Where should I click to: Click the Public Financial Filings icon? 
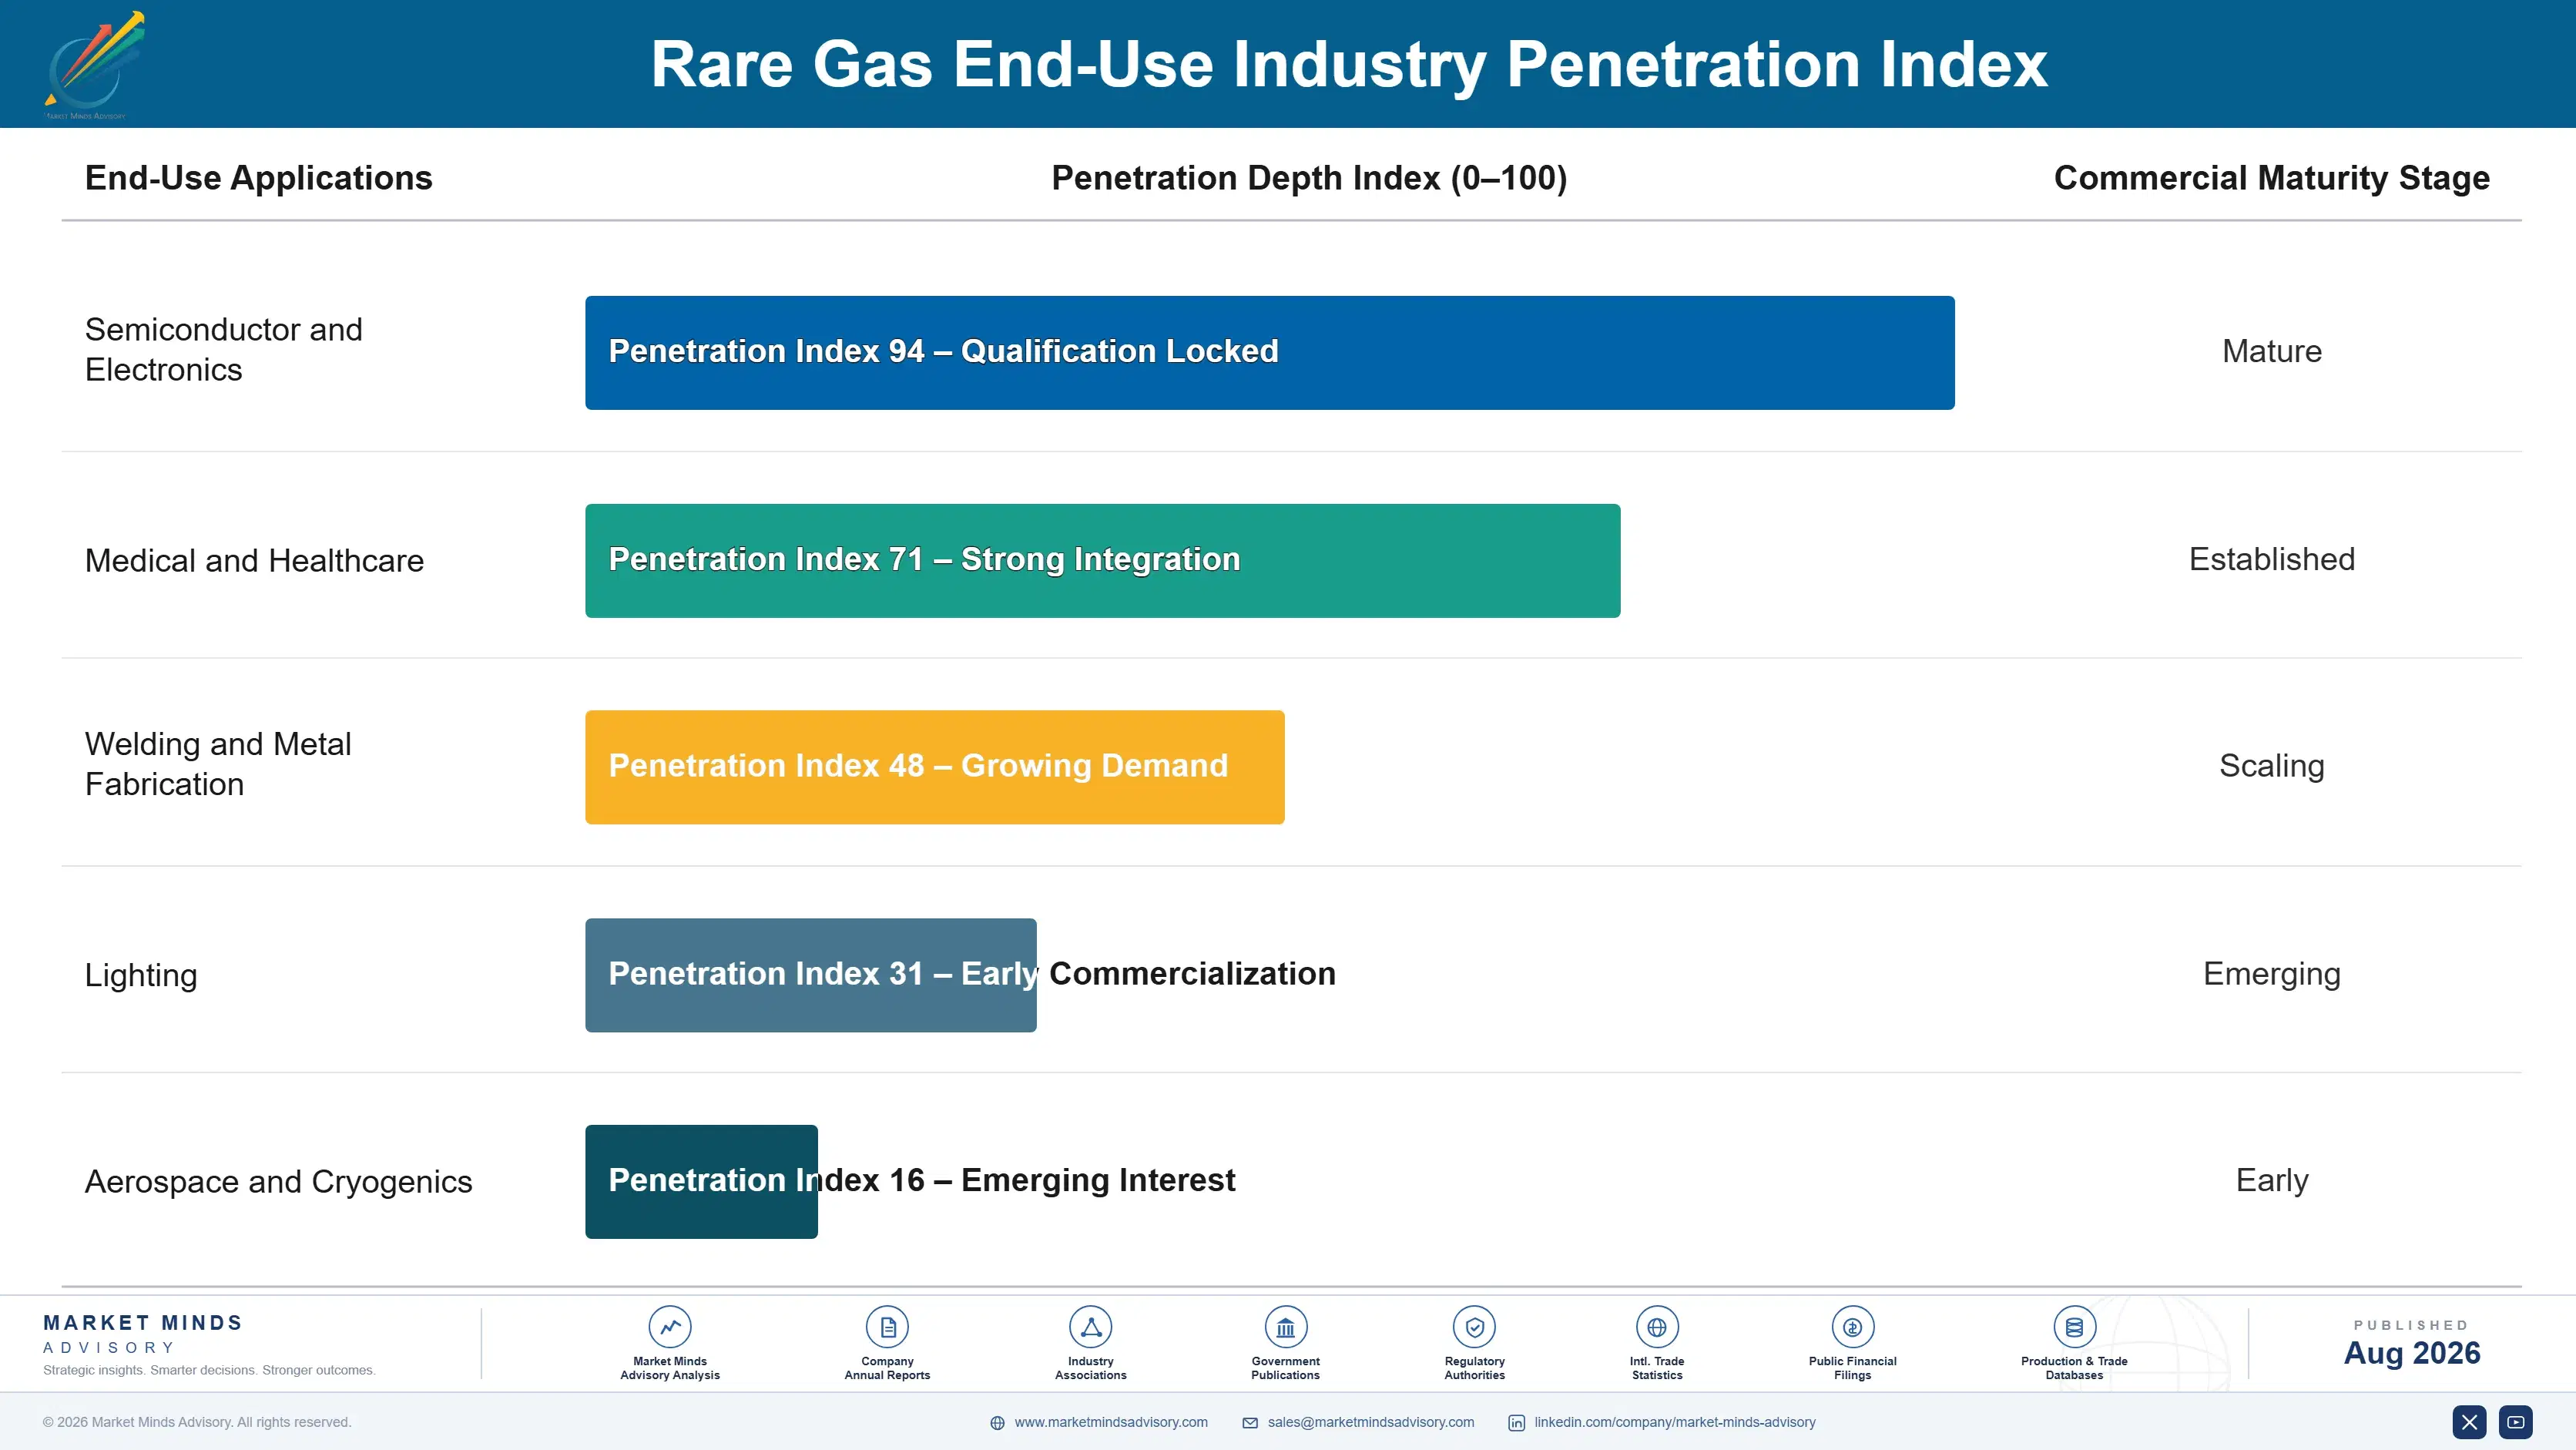point(1852,1327)
